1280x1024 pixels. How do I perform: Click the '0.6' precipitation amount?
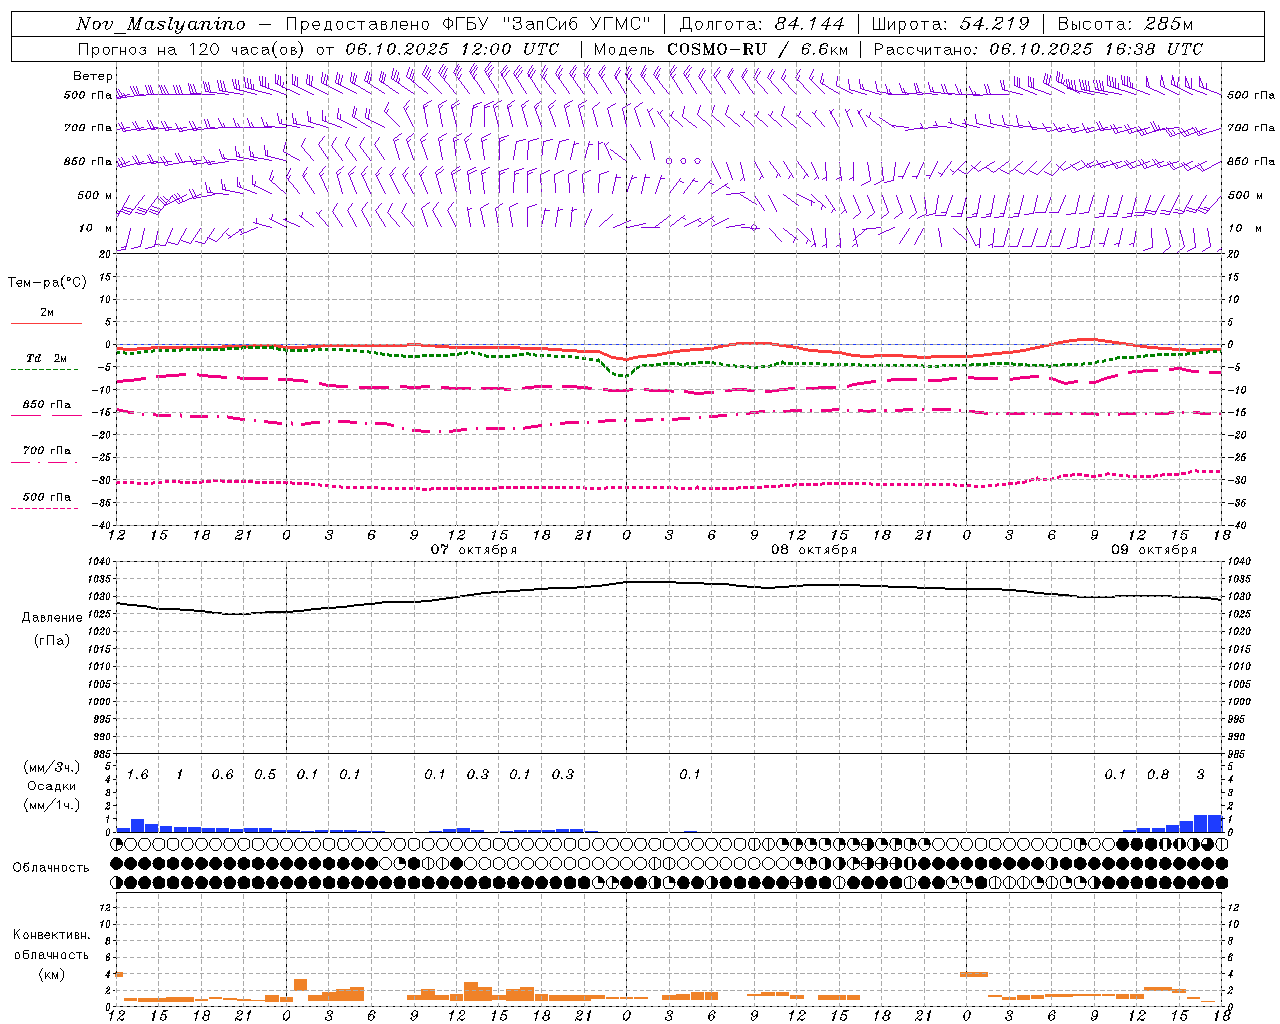pos(223,775)
